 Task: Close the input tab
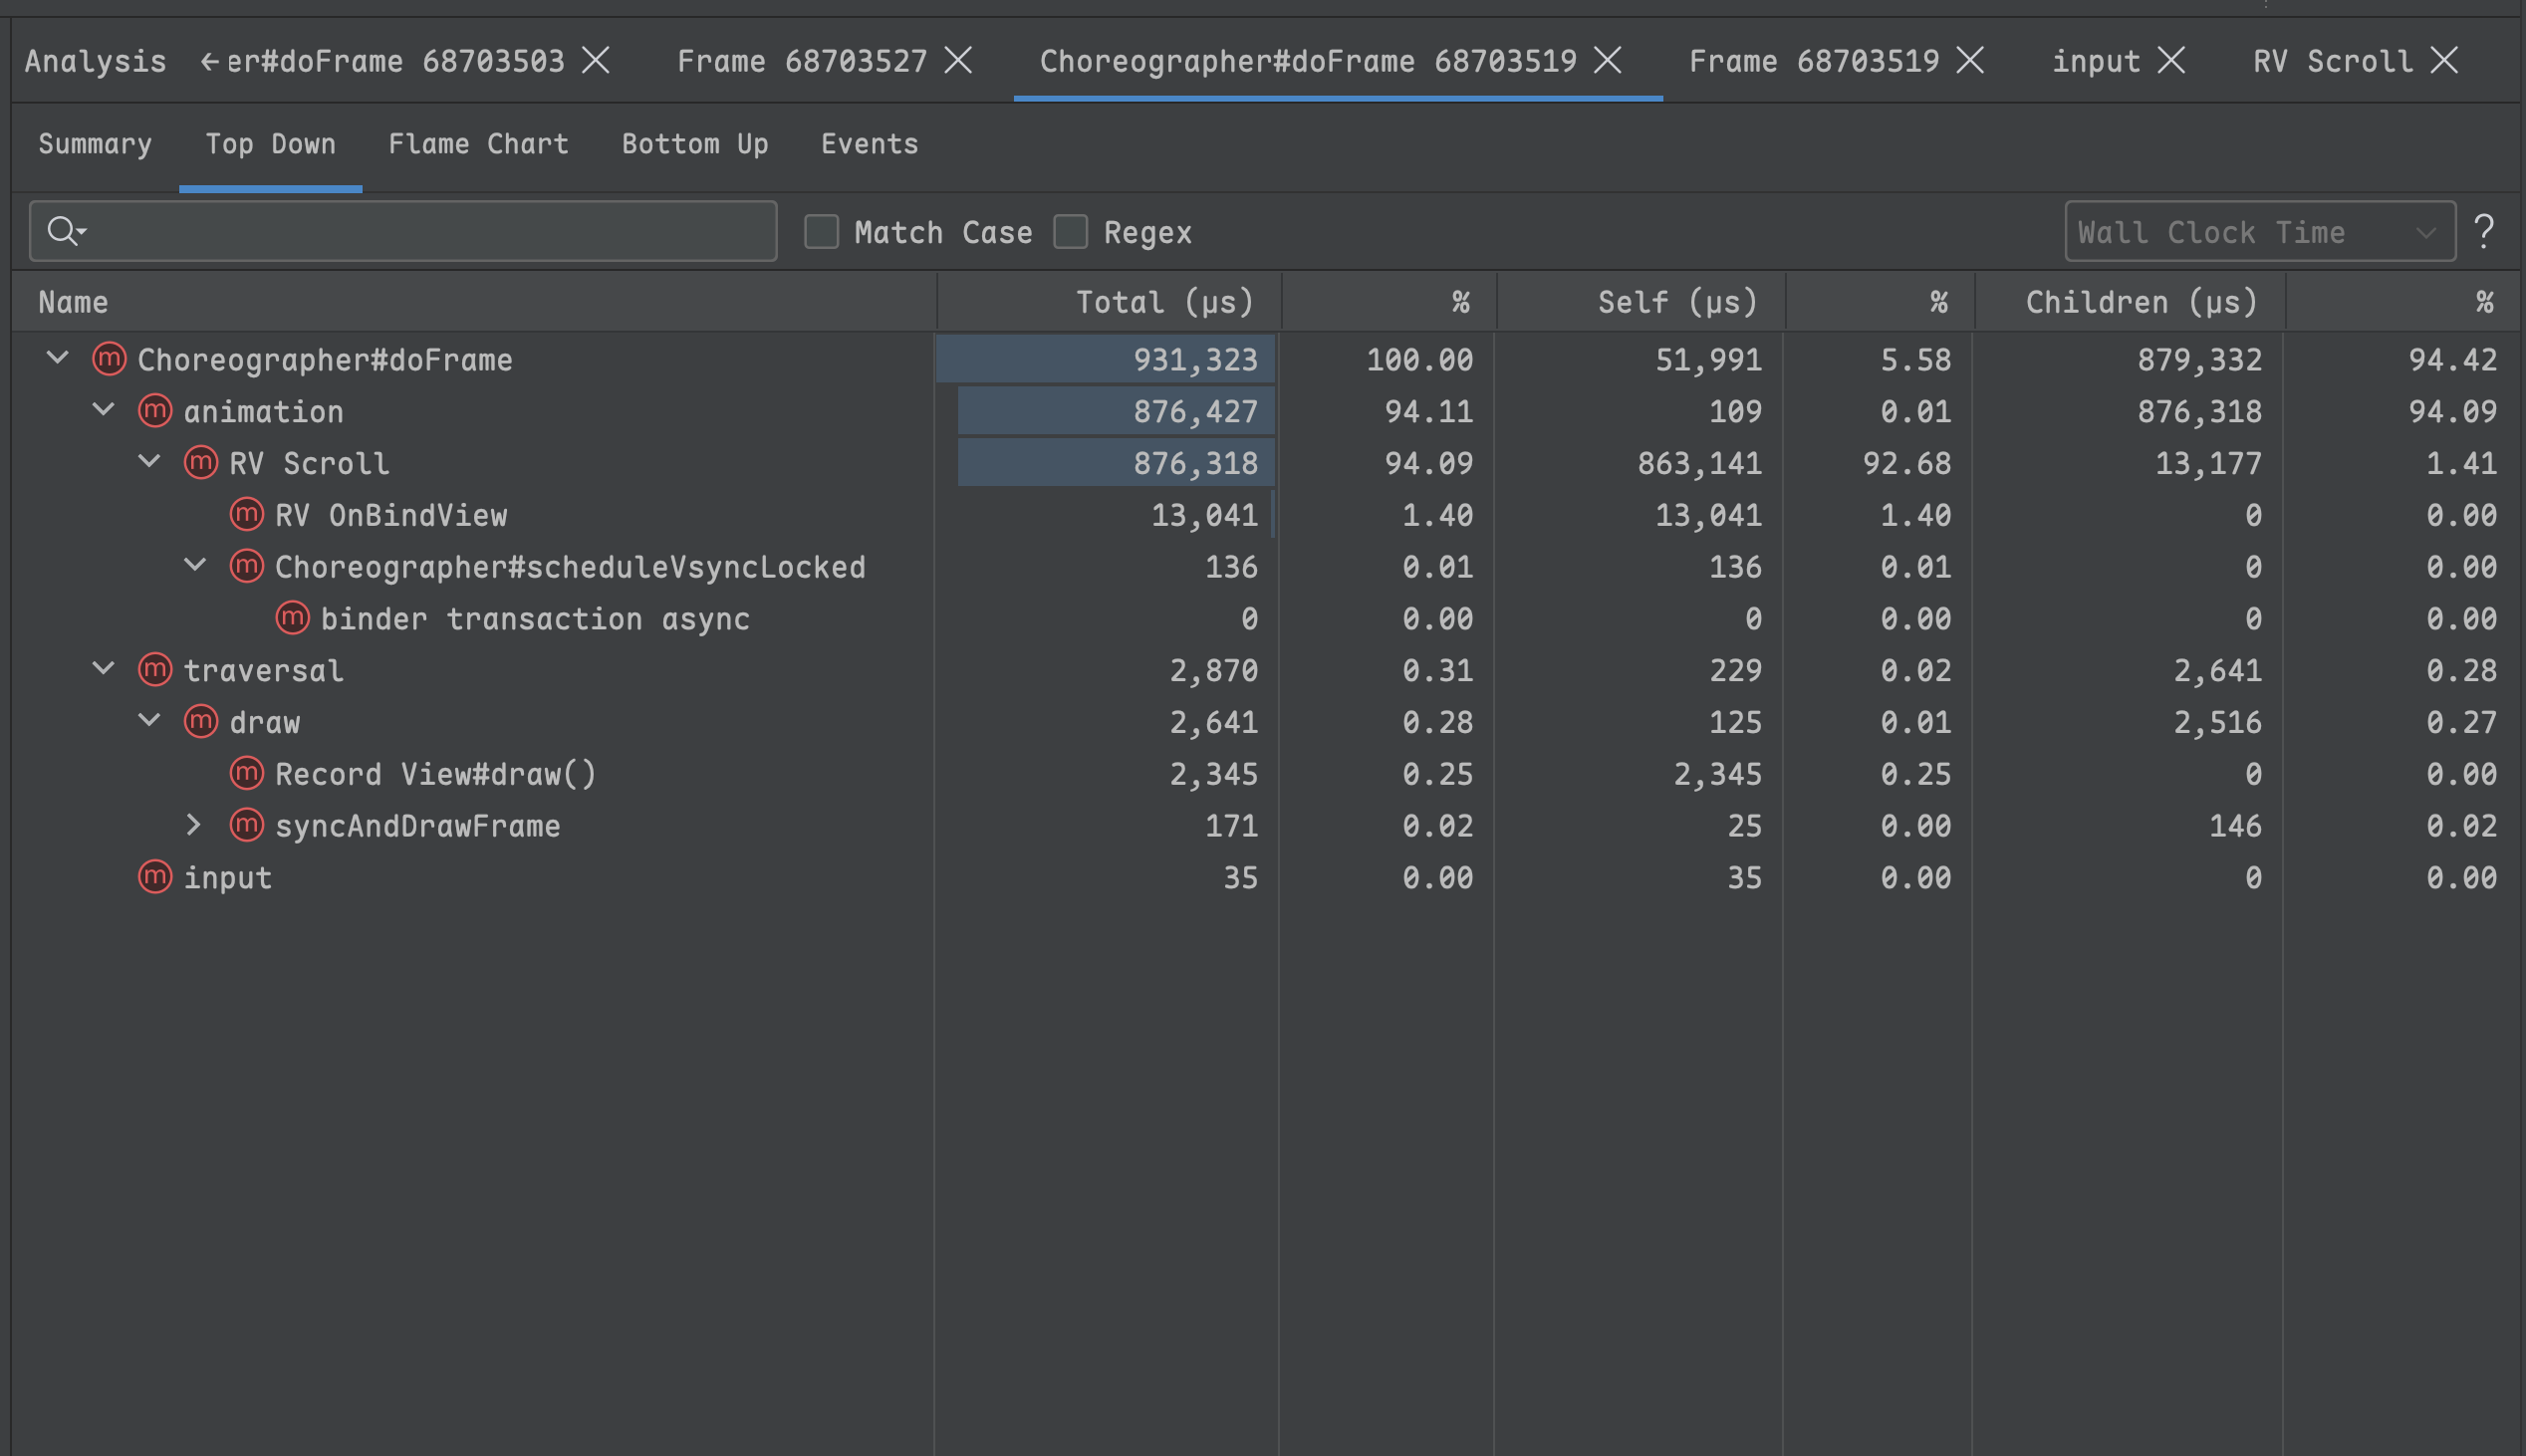pos(2171,61)
